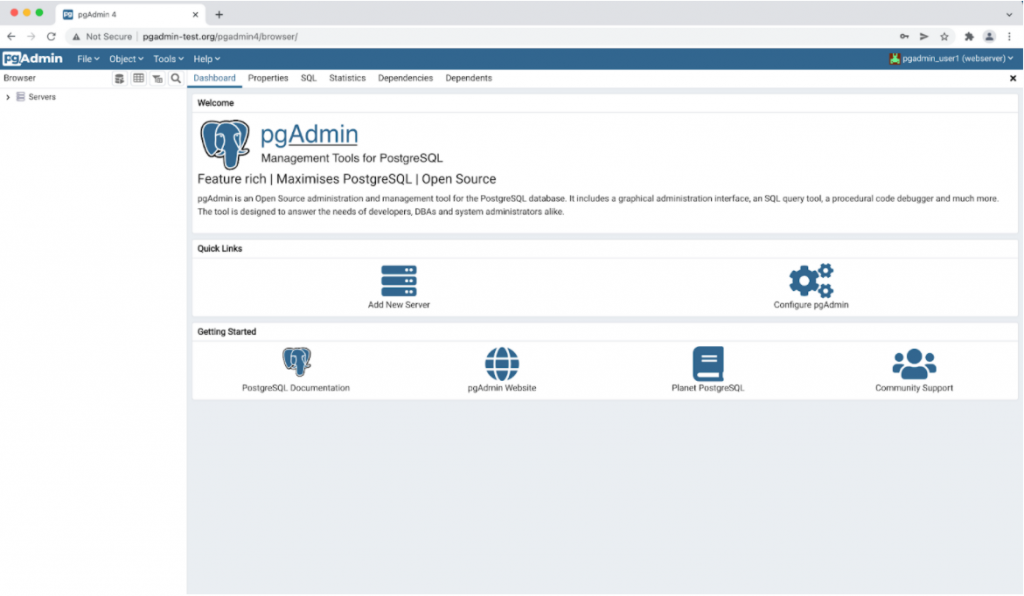Open the pgAdmin Website globe icon
Viewport: 1024px width, 596px height.
tap(501, 363)
